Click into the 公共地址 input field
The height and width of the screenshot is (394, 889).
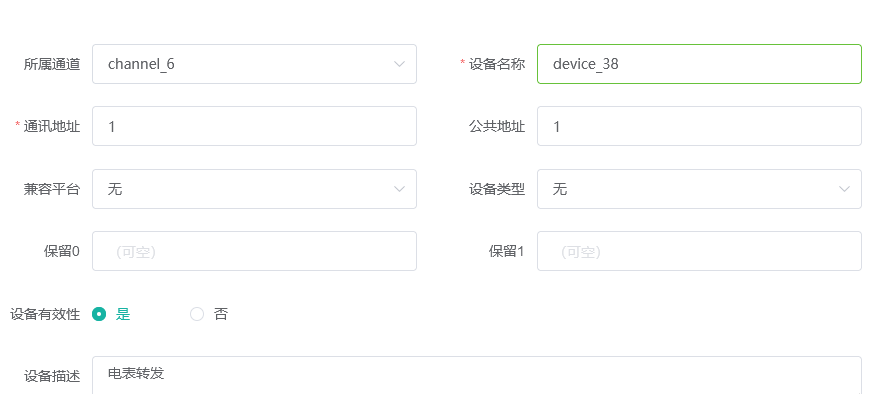[699, 126]
